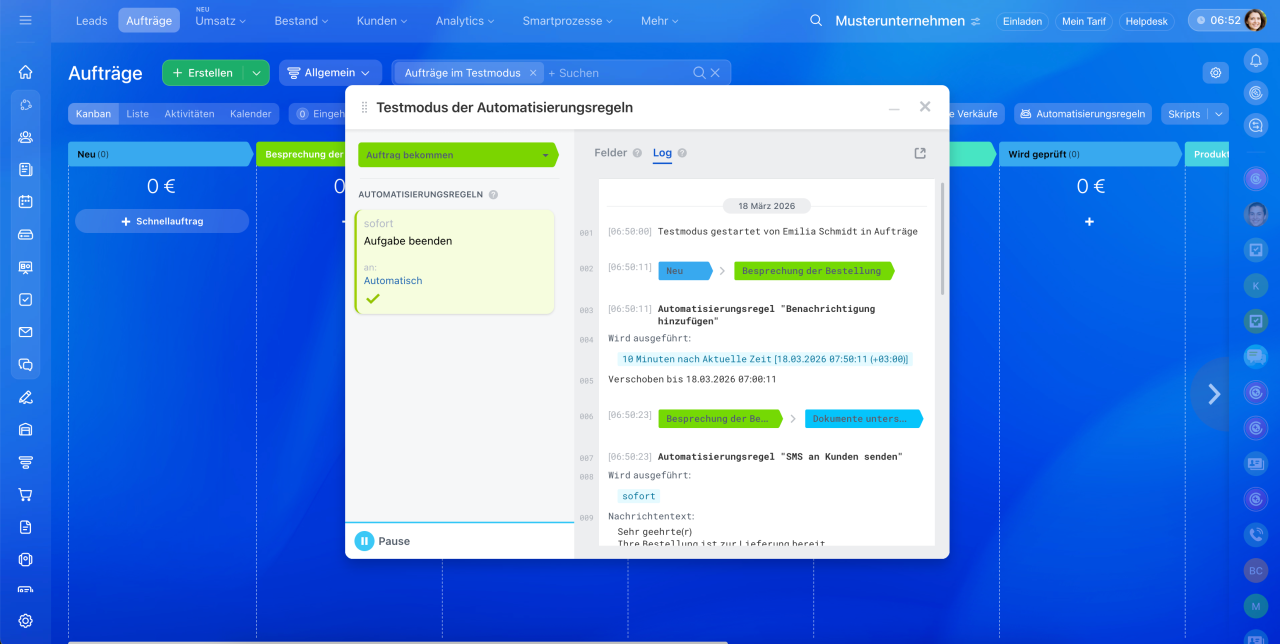1280x644 pixels.
Task: Open the 'Allgemein' pipeline dropdown
Action: point(330,73)
